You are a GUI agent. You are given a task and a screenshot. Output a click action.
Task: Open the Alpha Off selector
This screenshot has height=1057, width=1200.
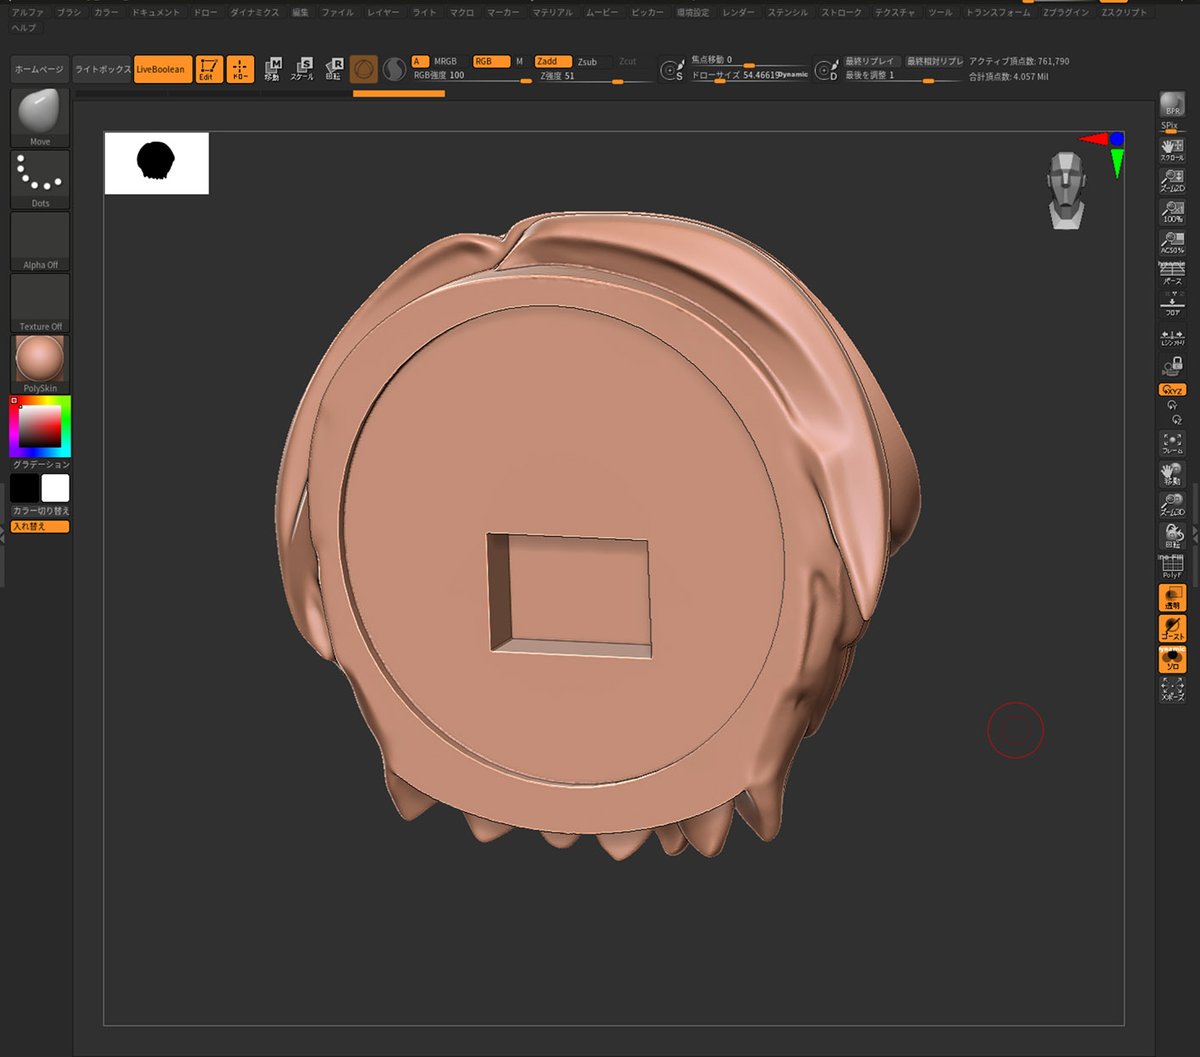(x=40, y=241)
